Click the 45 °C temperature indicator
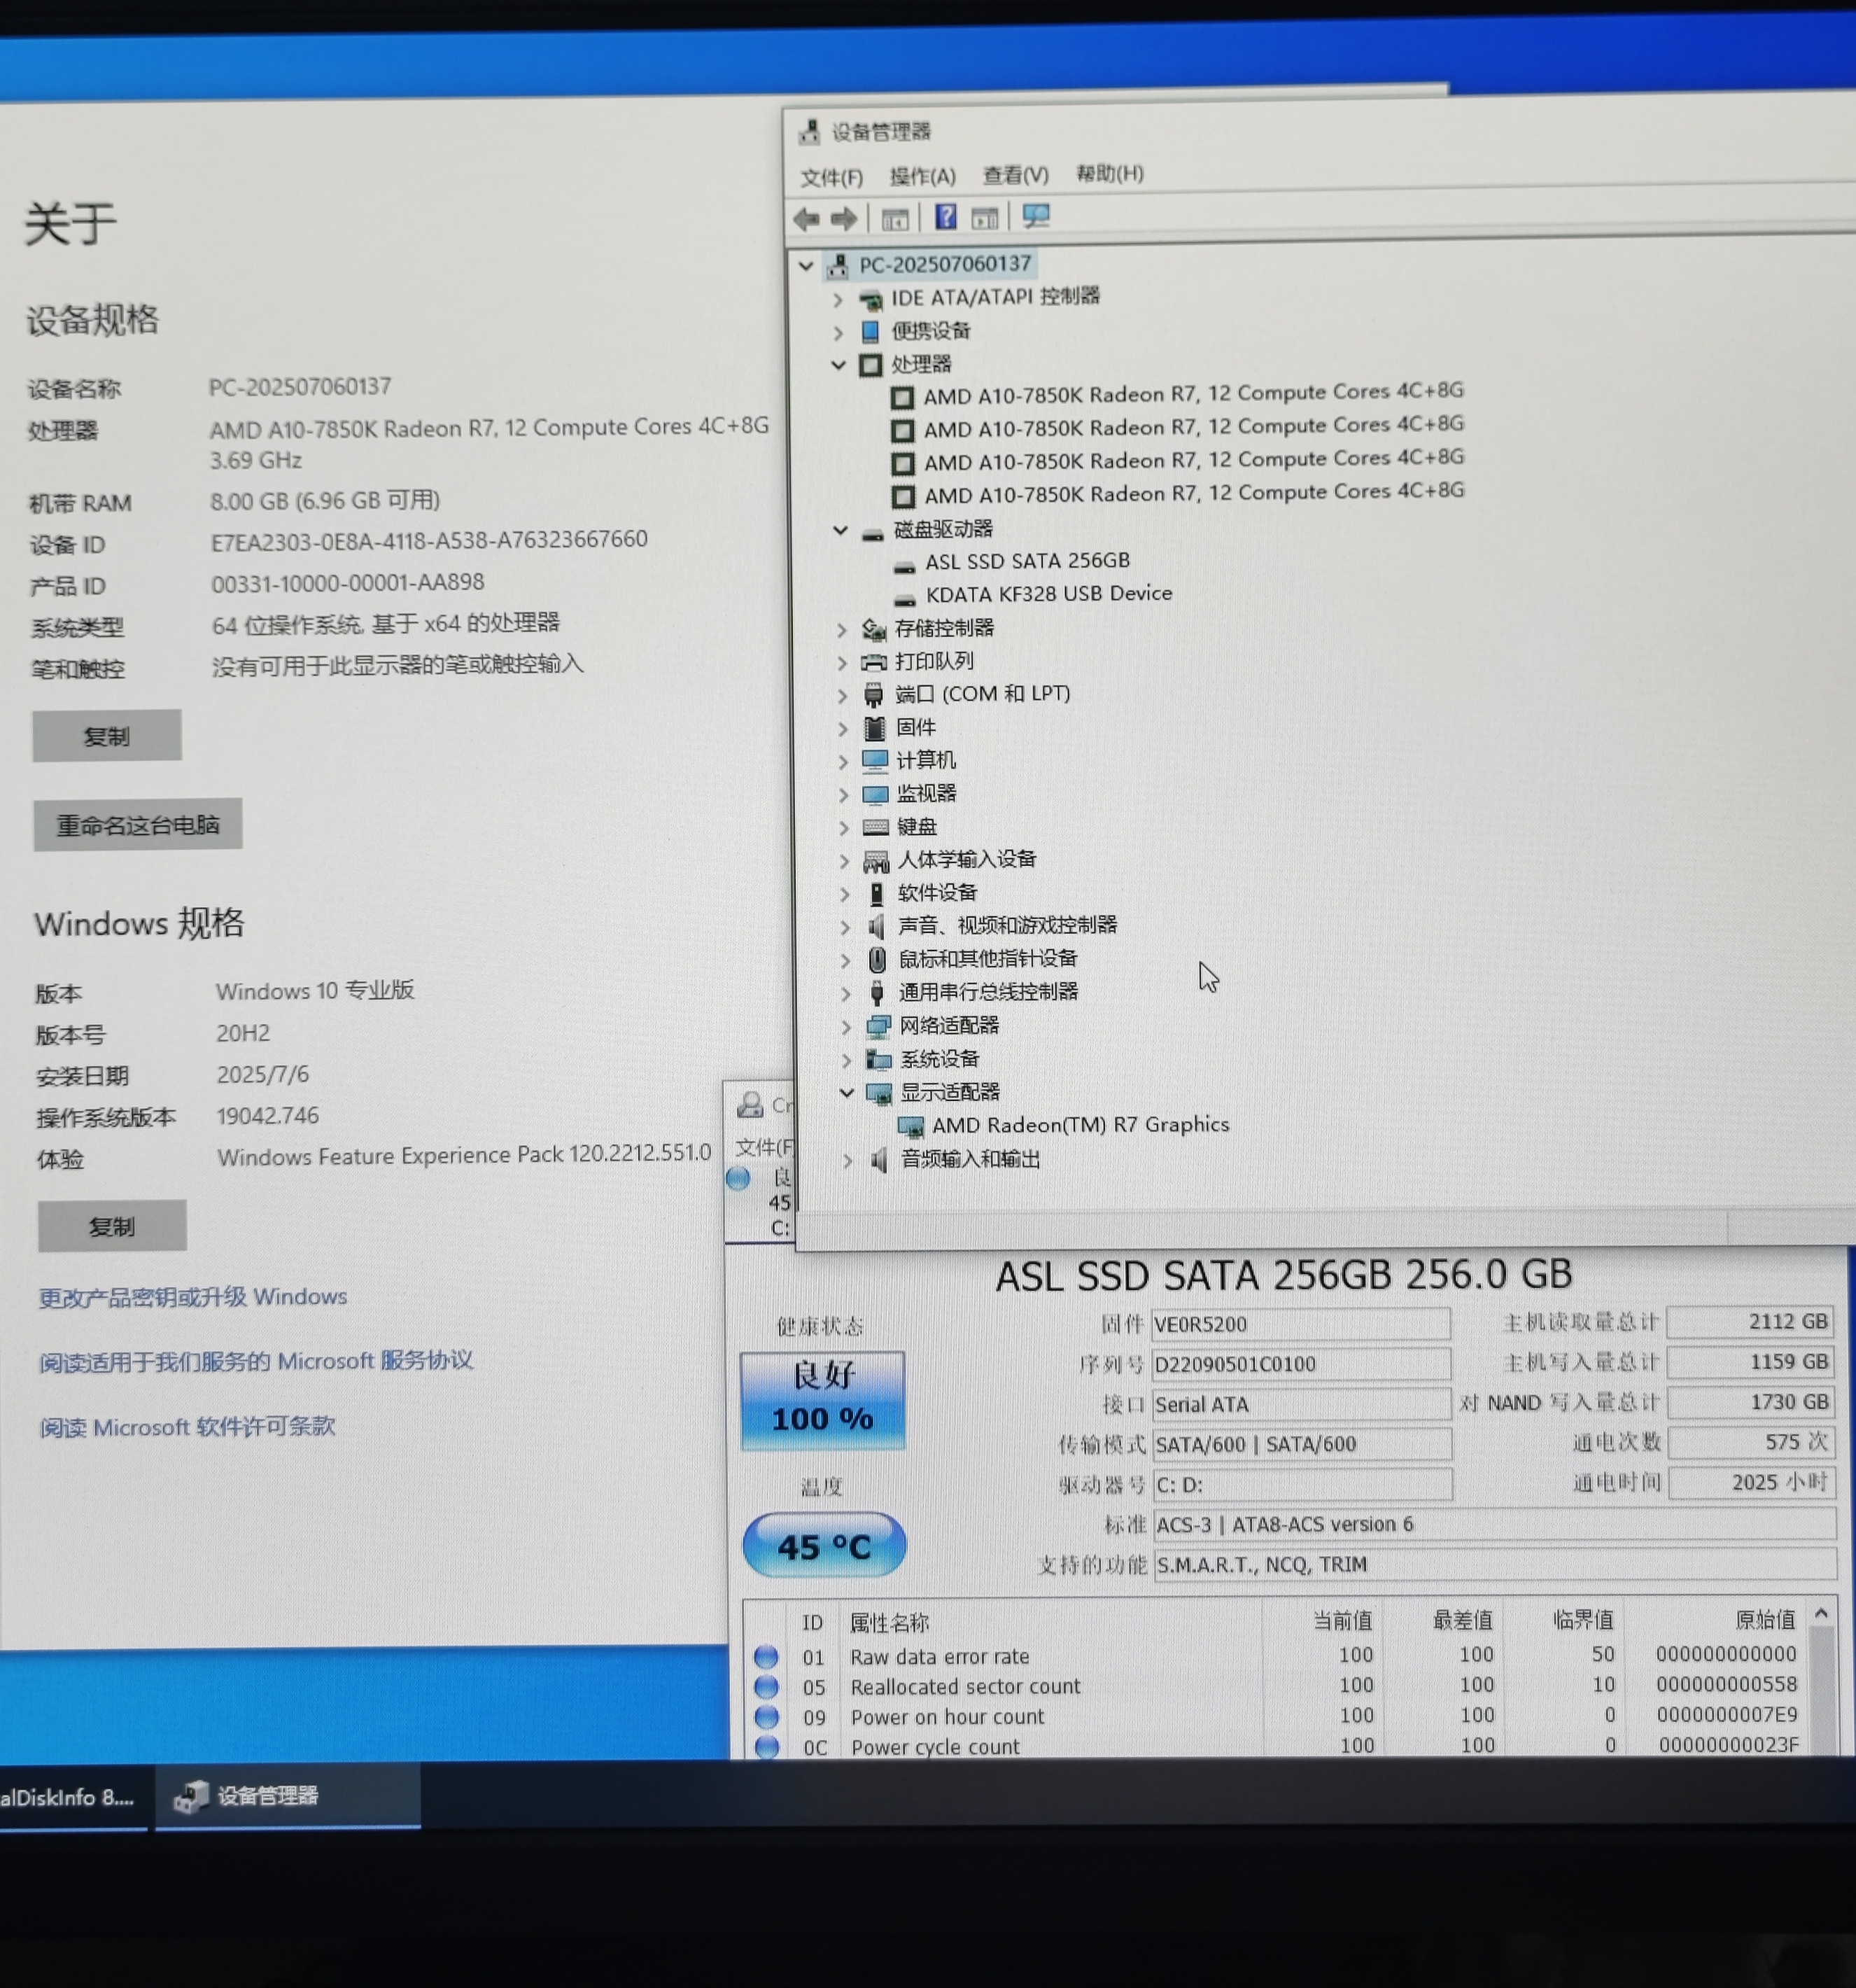 point(824,1546)
